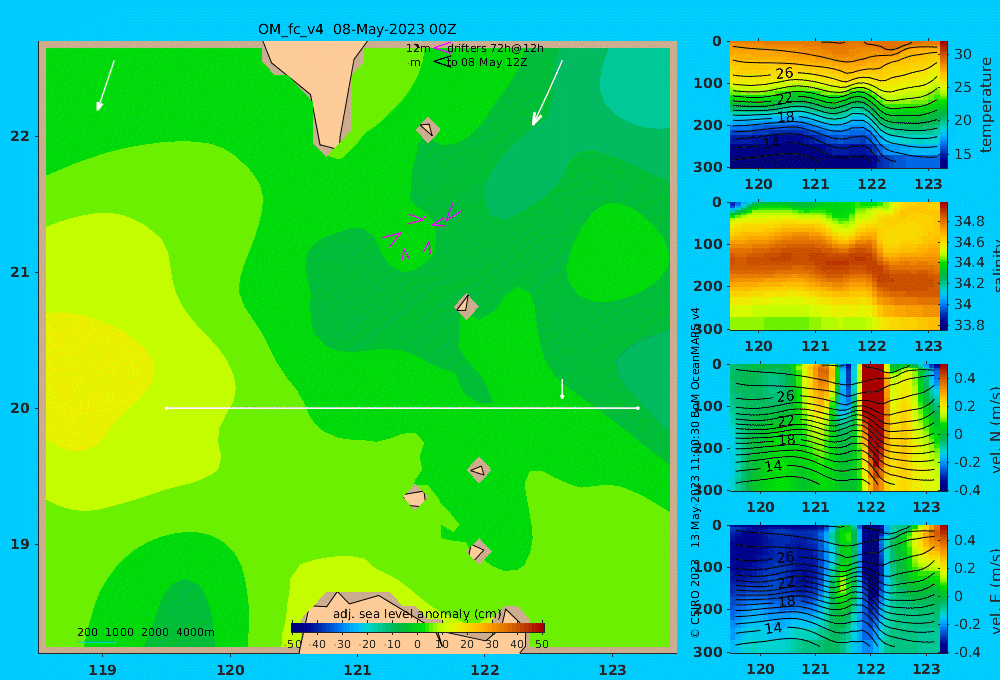
Task: Open the temperature section panel
Action: [x=834, y=105]
